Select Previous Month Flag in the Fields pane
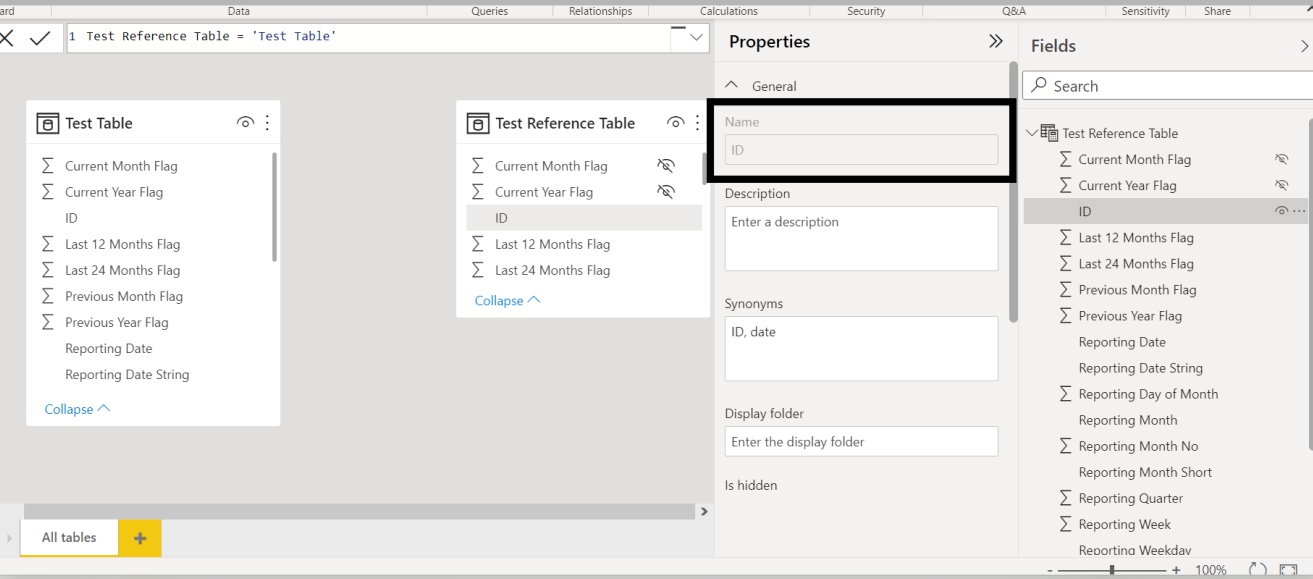1313x579 pixels. tap(1137, 290)
